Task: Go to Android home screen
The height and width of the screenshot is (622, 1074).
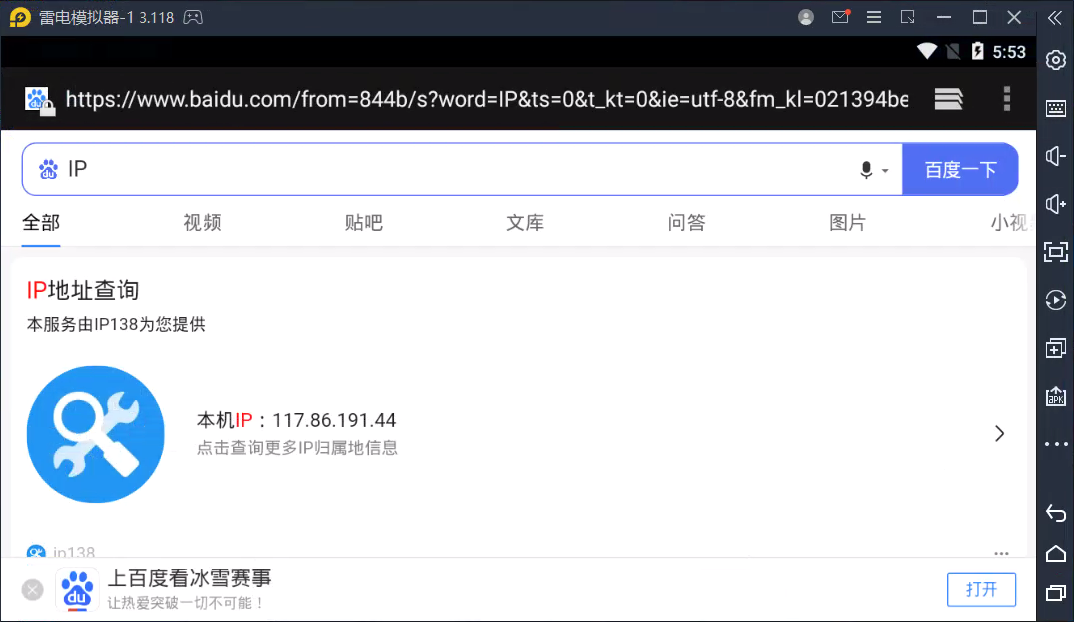Action: click(1056, 553)
